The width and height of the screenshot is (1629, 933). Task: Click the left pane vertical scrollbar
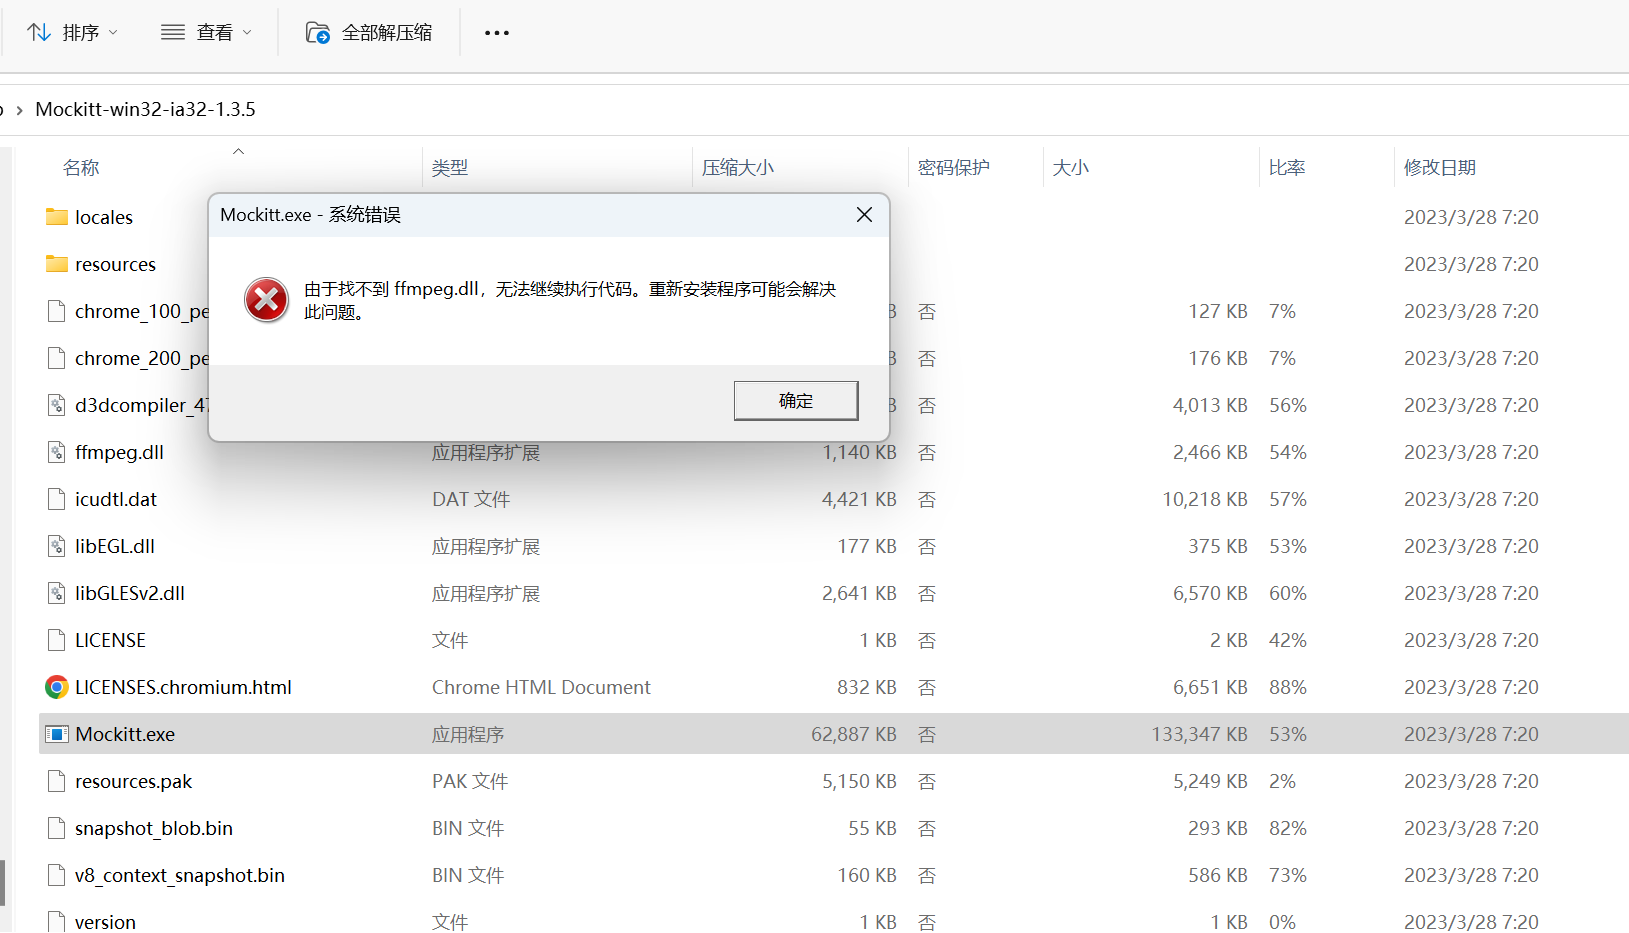[x=3, y=882]
